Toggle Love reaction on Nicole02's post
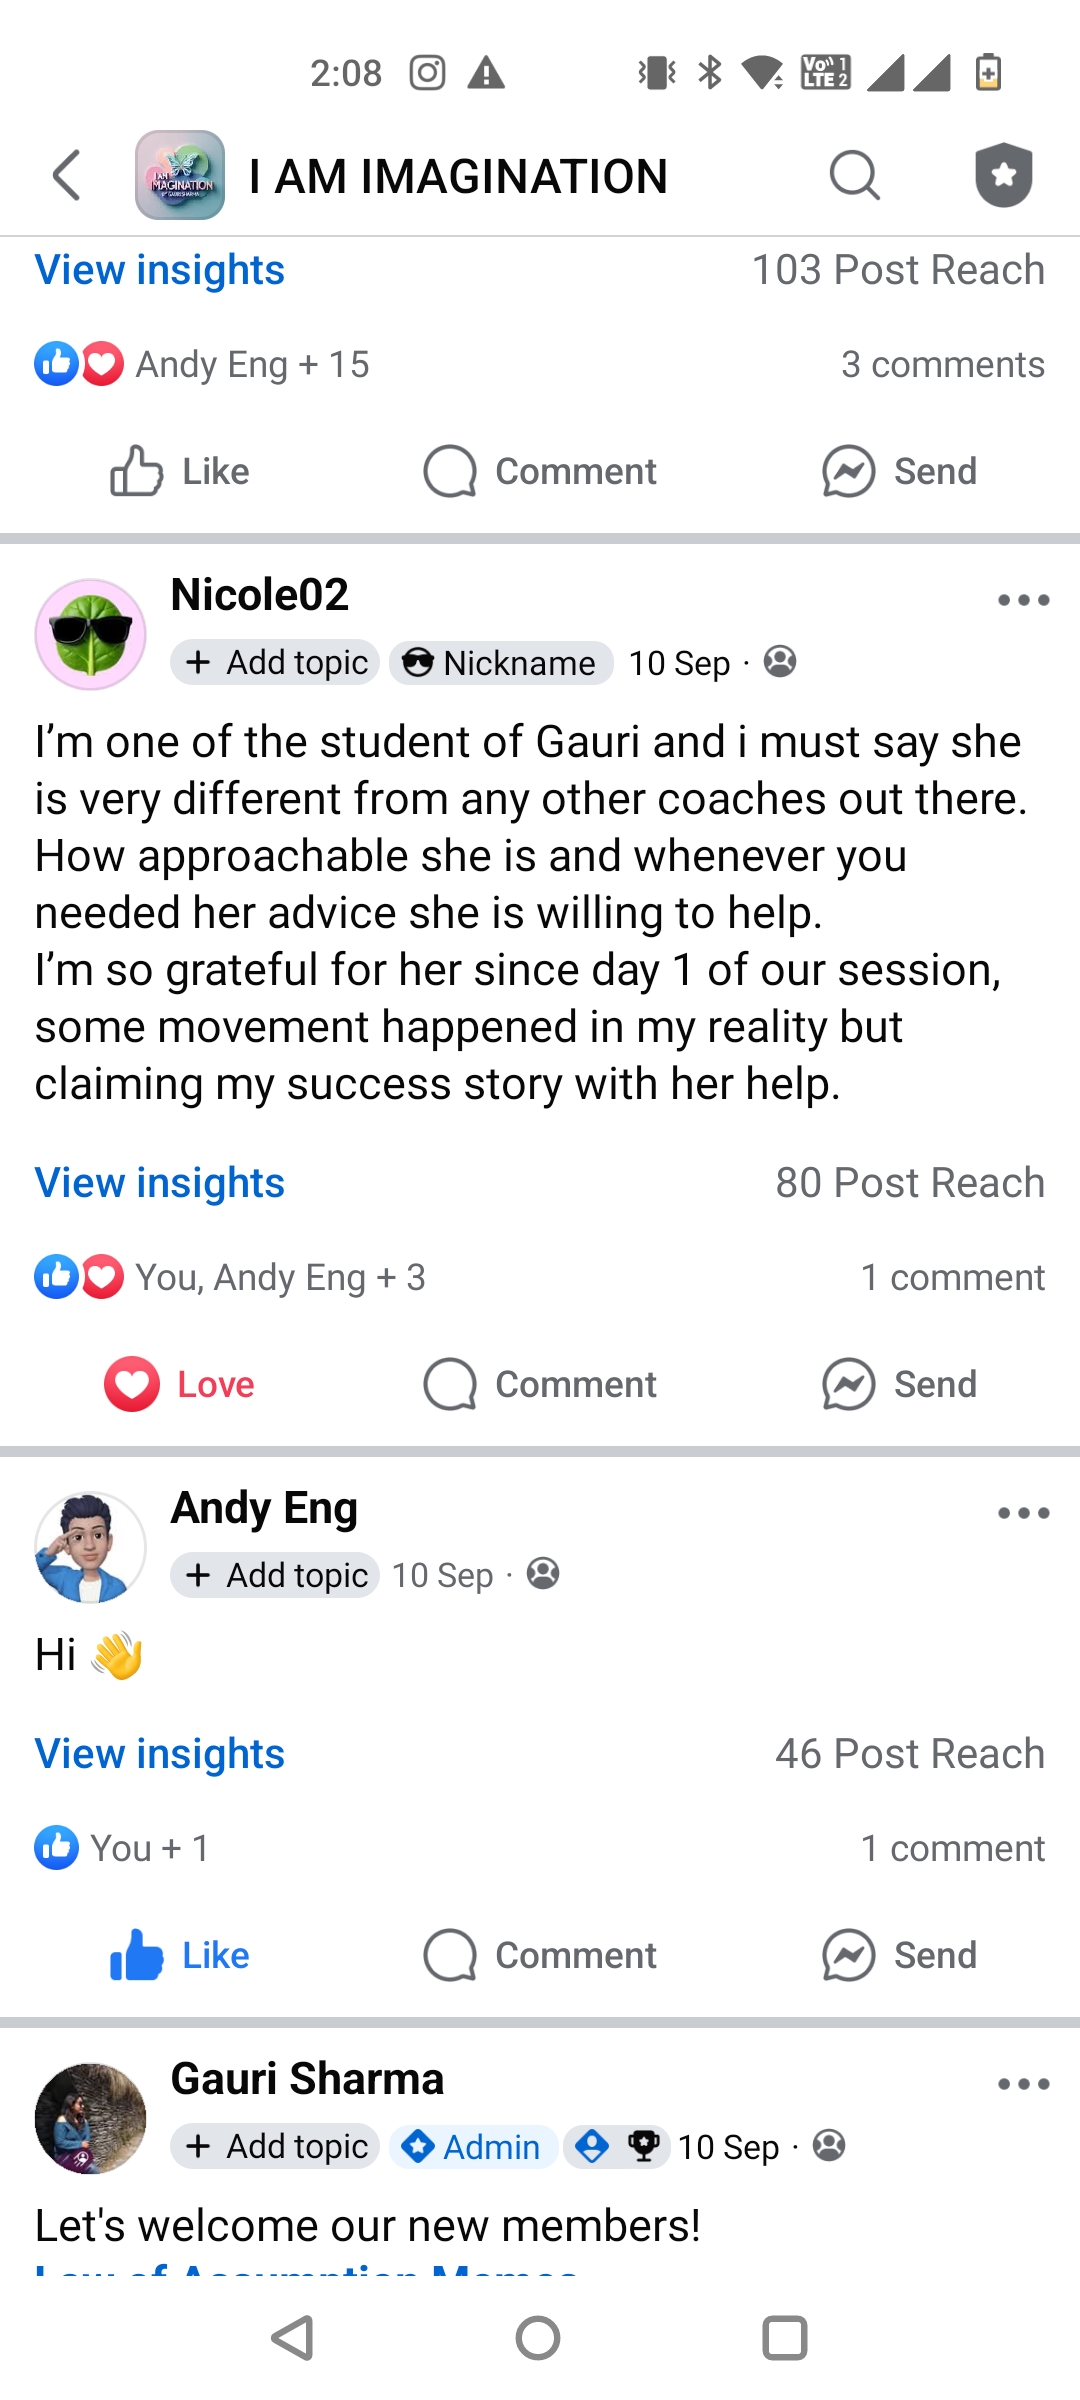This screenshot has width=1080, height=2400. point(180,1384)
